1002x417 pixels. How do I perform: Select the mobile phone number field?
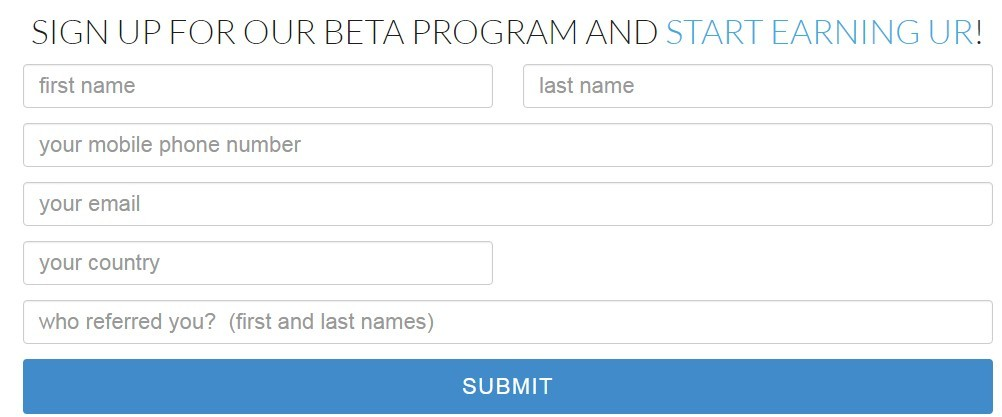pos(507,145)
